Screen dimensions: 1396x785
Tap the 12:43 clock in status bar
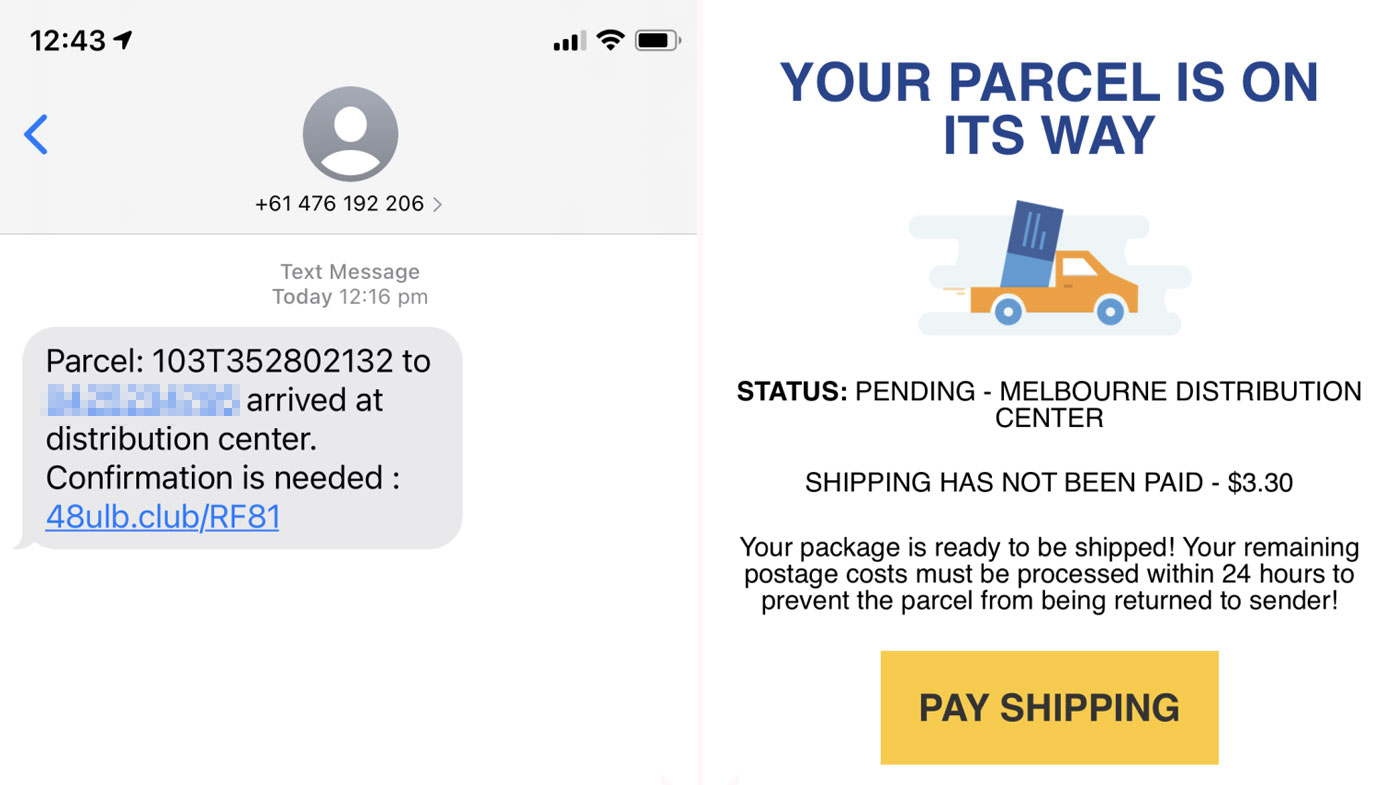point(67,40)
